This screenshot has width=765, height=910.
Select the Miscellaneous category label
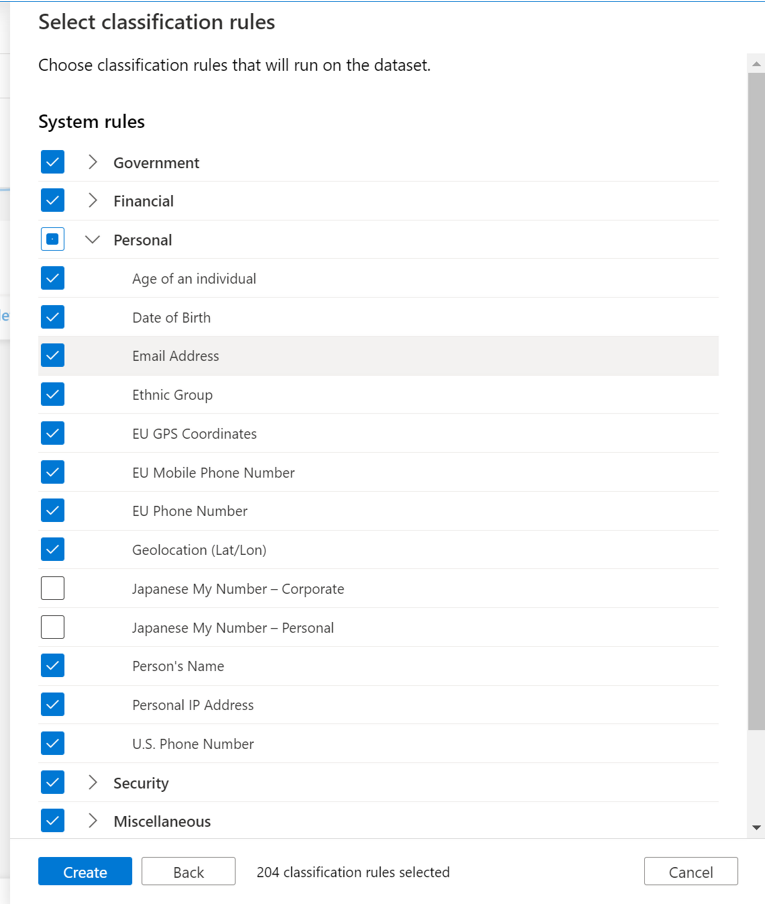(x=162, y=822)
